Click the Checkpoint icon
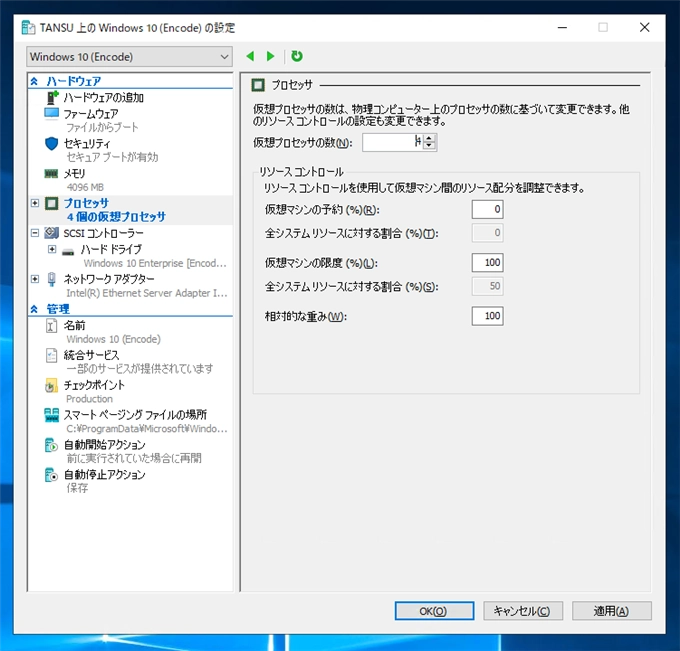680x651 pixels. tap(51, 385)
